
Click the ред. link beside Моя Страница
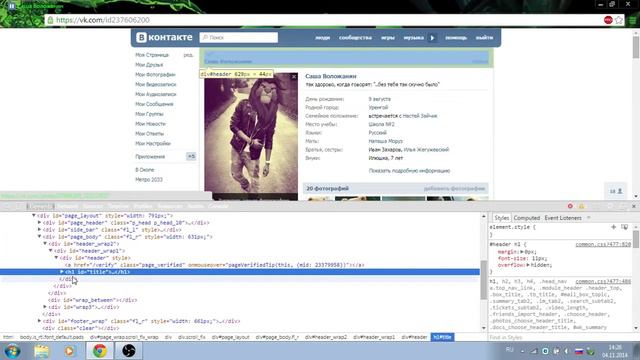point(188,55)
